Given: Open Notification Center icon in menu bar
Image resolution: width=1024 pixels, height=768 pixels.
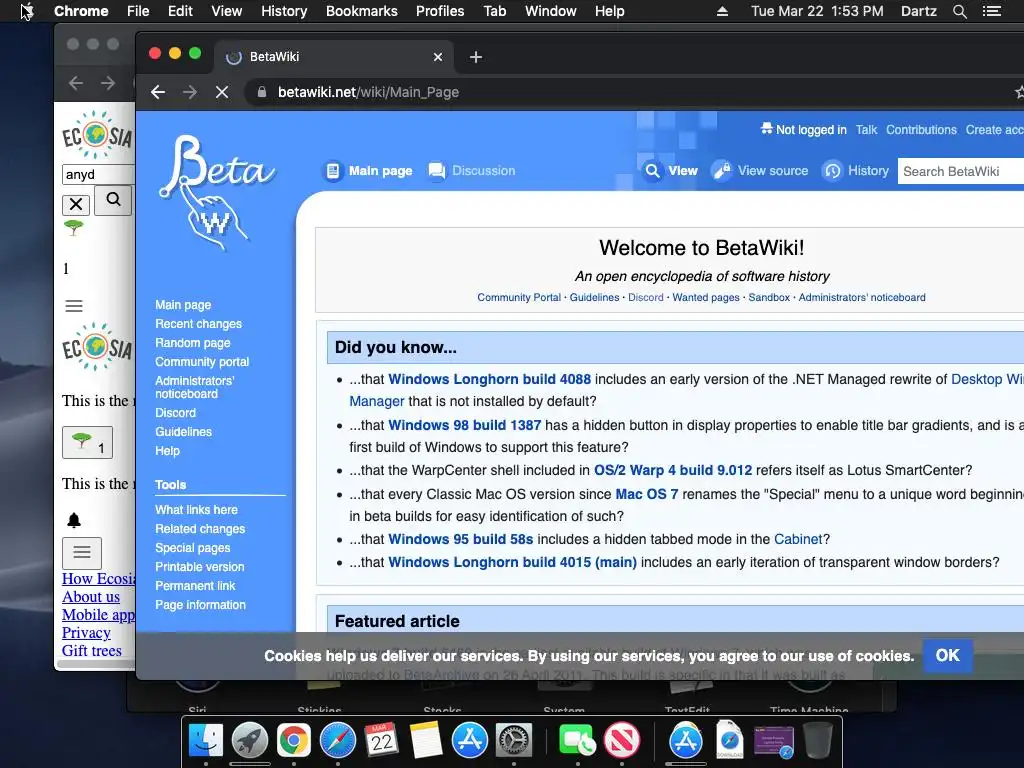Looking at the screenshot, I should click(991, 11).
